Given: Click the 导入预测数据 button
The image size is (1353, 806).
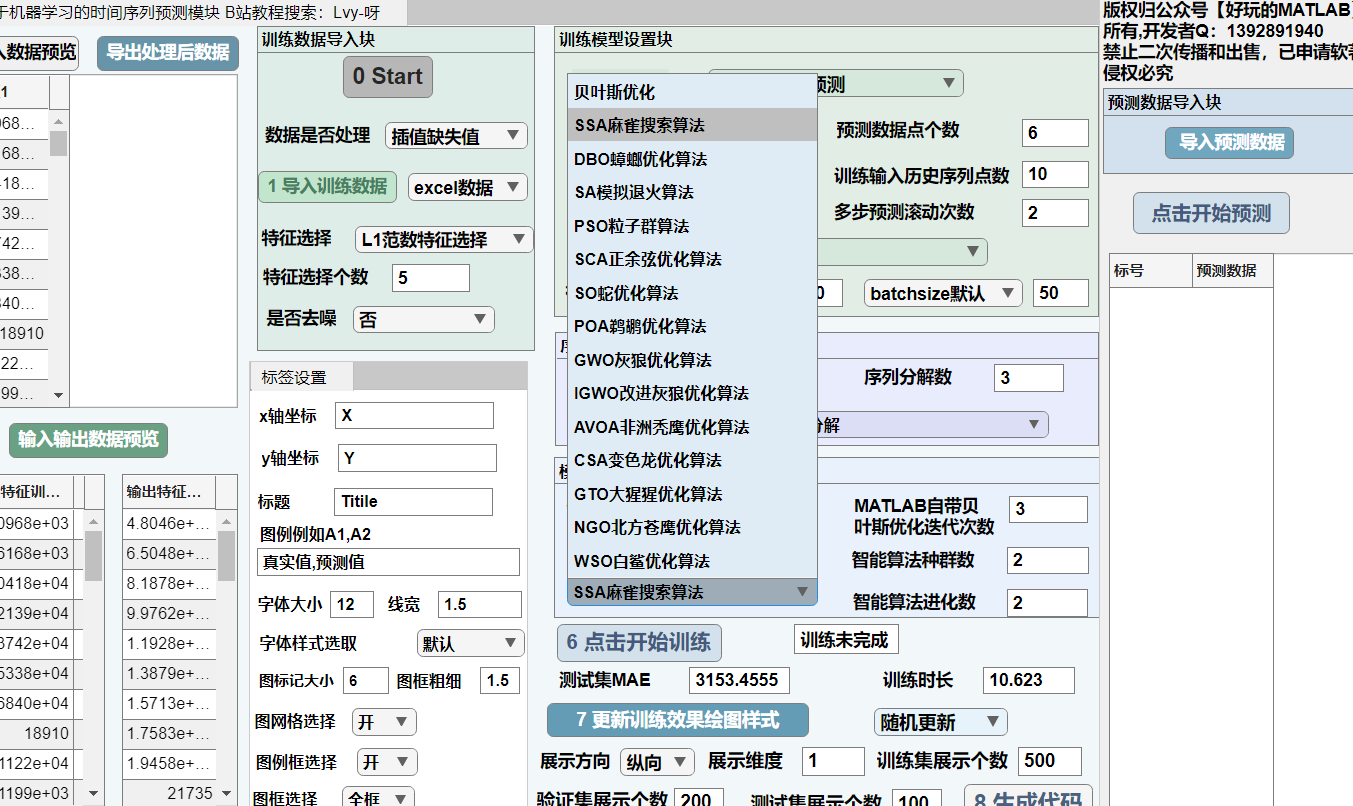Looking at the screenshot, I should [1229, 143].
